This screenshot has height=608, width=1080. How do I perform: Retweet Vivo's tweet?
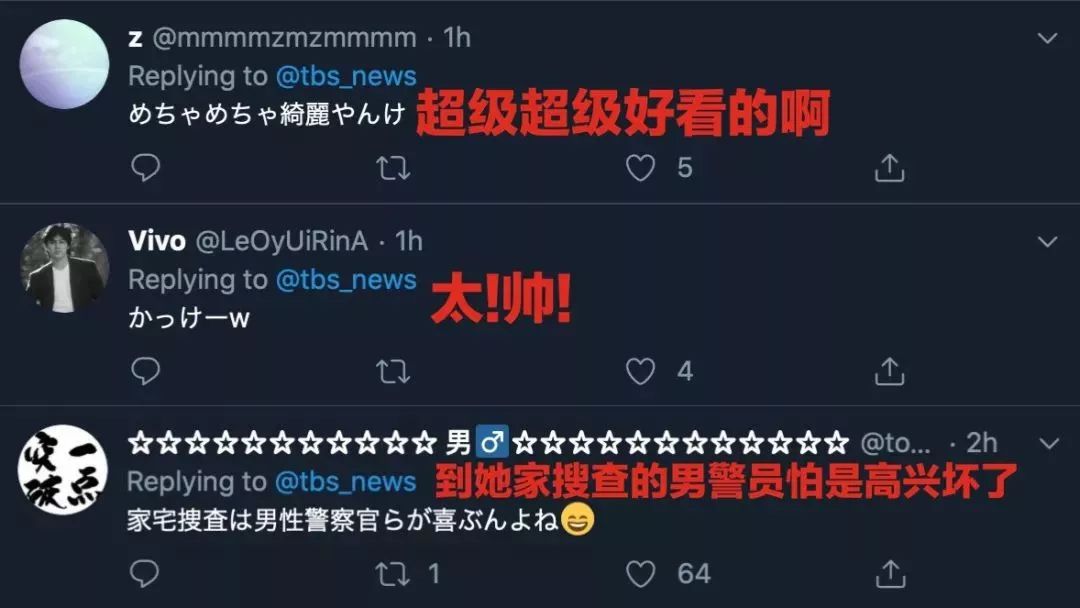point(393,371)
